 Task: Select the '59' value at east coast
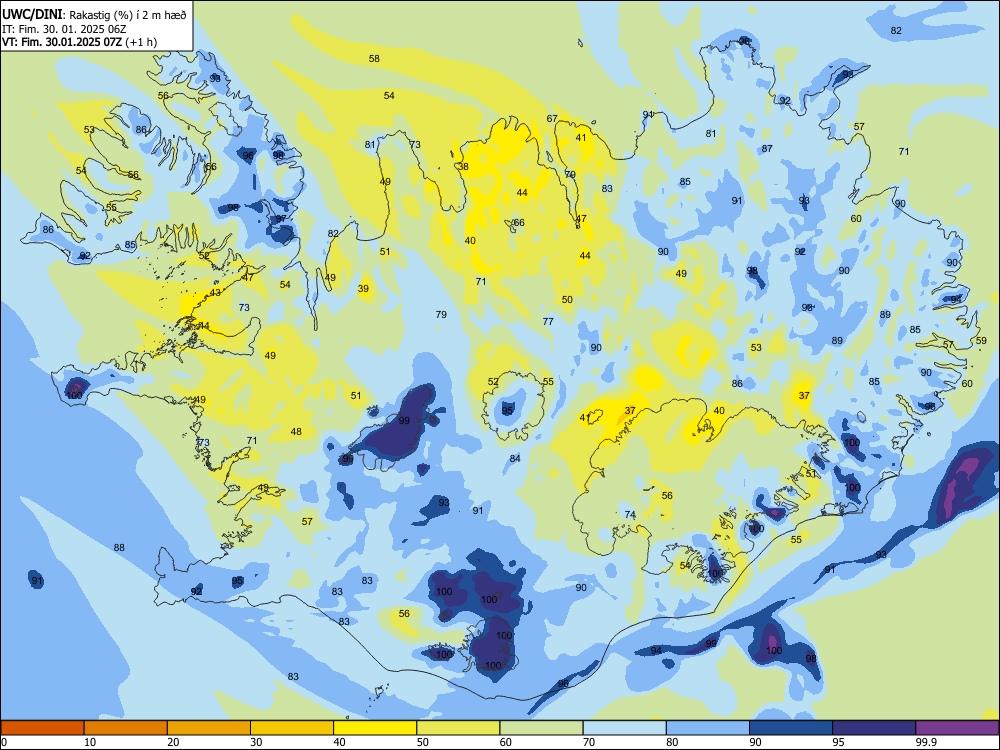(982, 341)
